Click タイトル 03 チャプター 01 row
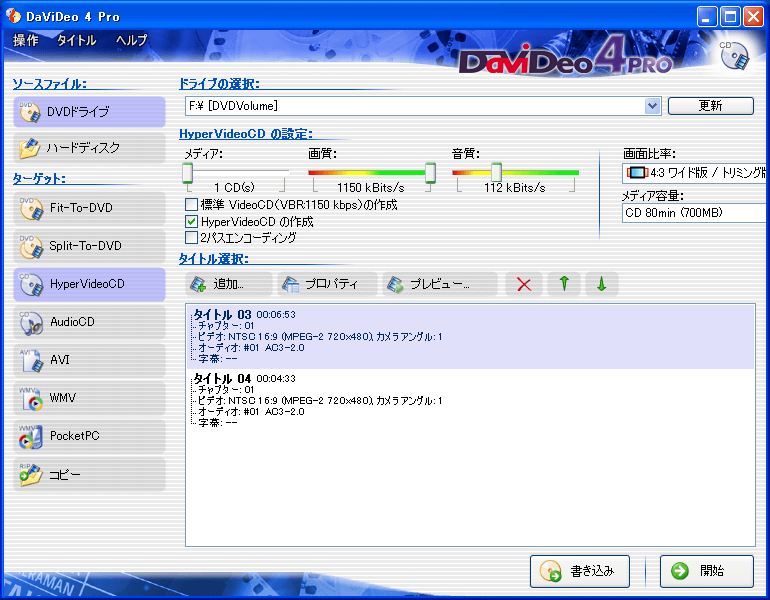 pos(225,326)
